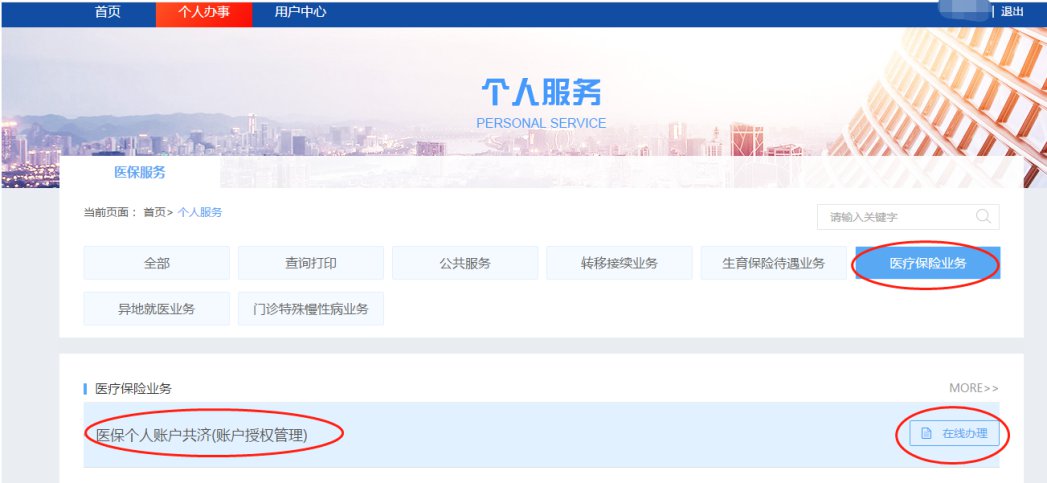Focus the 请输入关键字 search field

pos(908,217)
